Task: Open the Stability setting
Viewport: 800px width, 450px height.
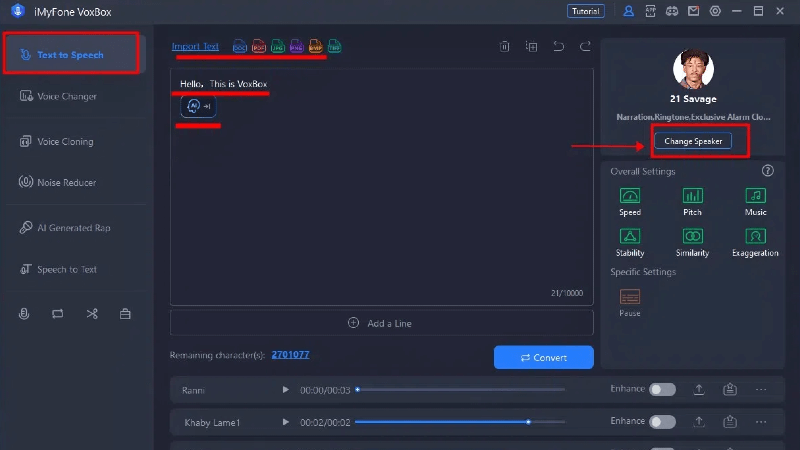Action: 630,243
